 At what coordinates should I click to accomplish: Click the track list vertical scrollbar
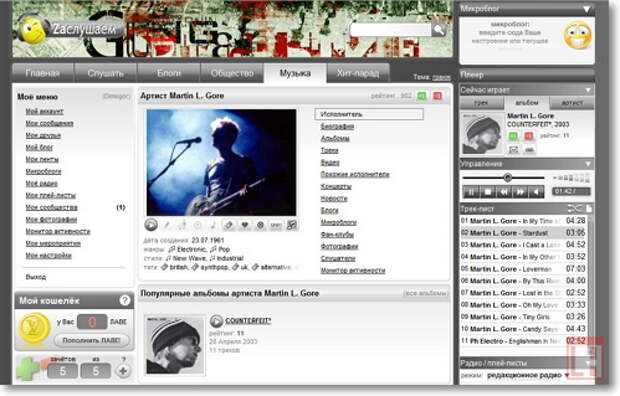click(x=590, y=280)
